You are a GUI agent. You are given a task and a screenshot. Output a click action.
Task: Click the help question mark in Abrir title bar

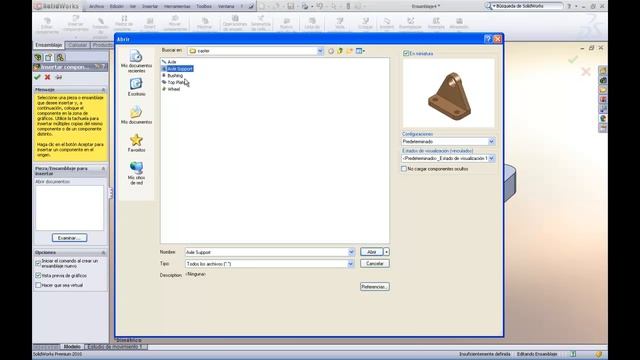487,39
